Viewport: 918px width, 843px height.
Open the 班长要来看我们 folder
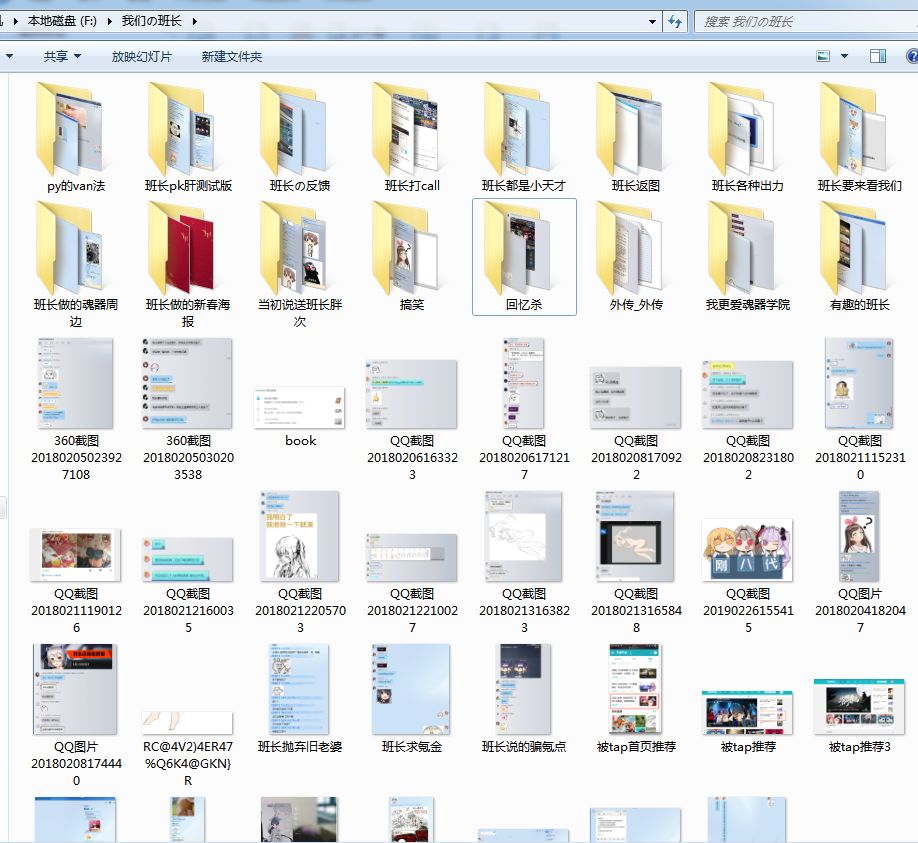859,138
